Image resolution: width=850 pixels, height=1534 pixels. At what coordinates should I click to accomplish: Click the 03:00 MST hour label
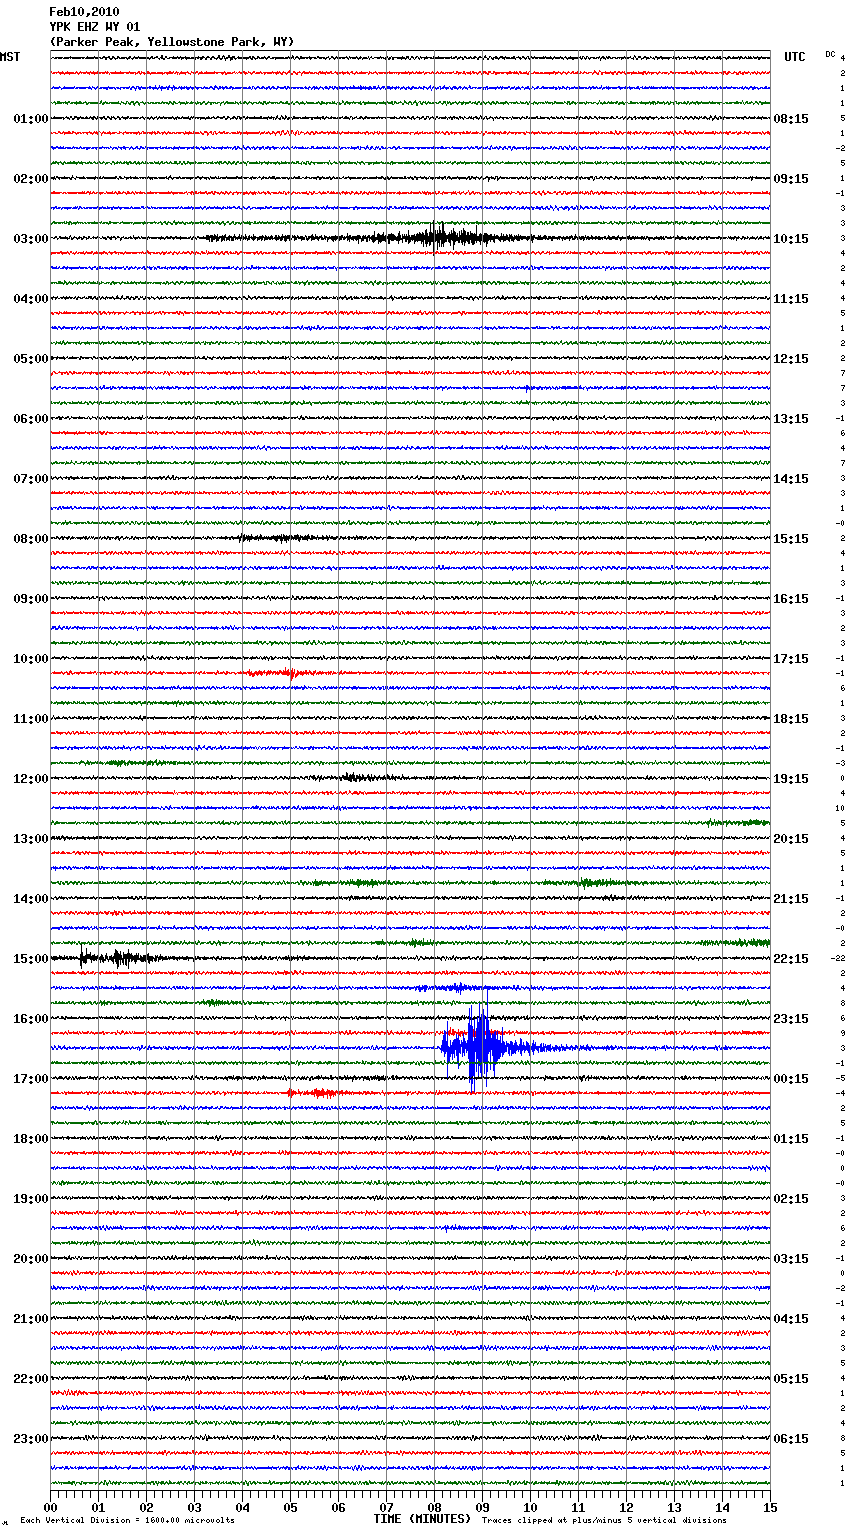pyautogui.click(x=31, y=239)
